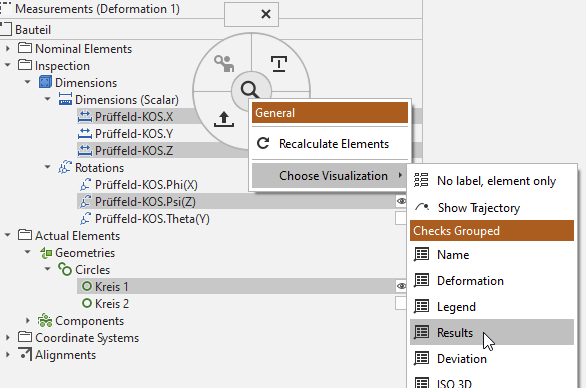Screen dimensions: 586x388
Task: Click the Geometries green cube icon
Action: coord(46,253)
